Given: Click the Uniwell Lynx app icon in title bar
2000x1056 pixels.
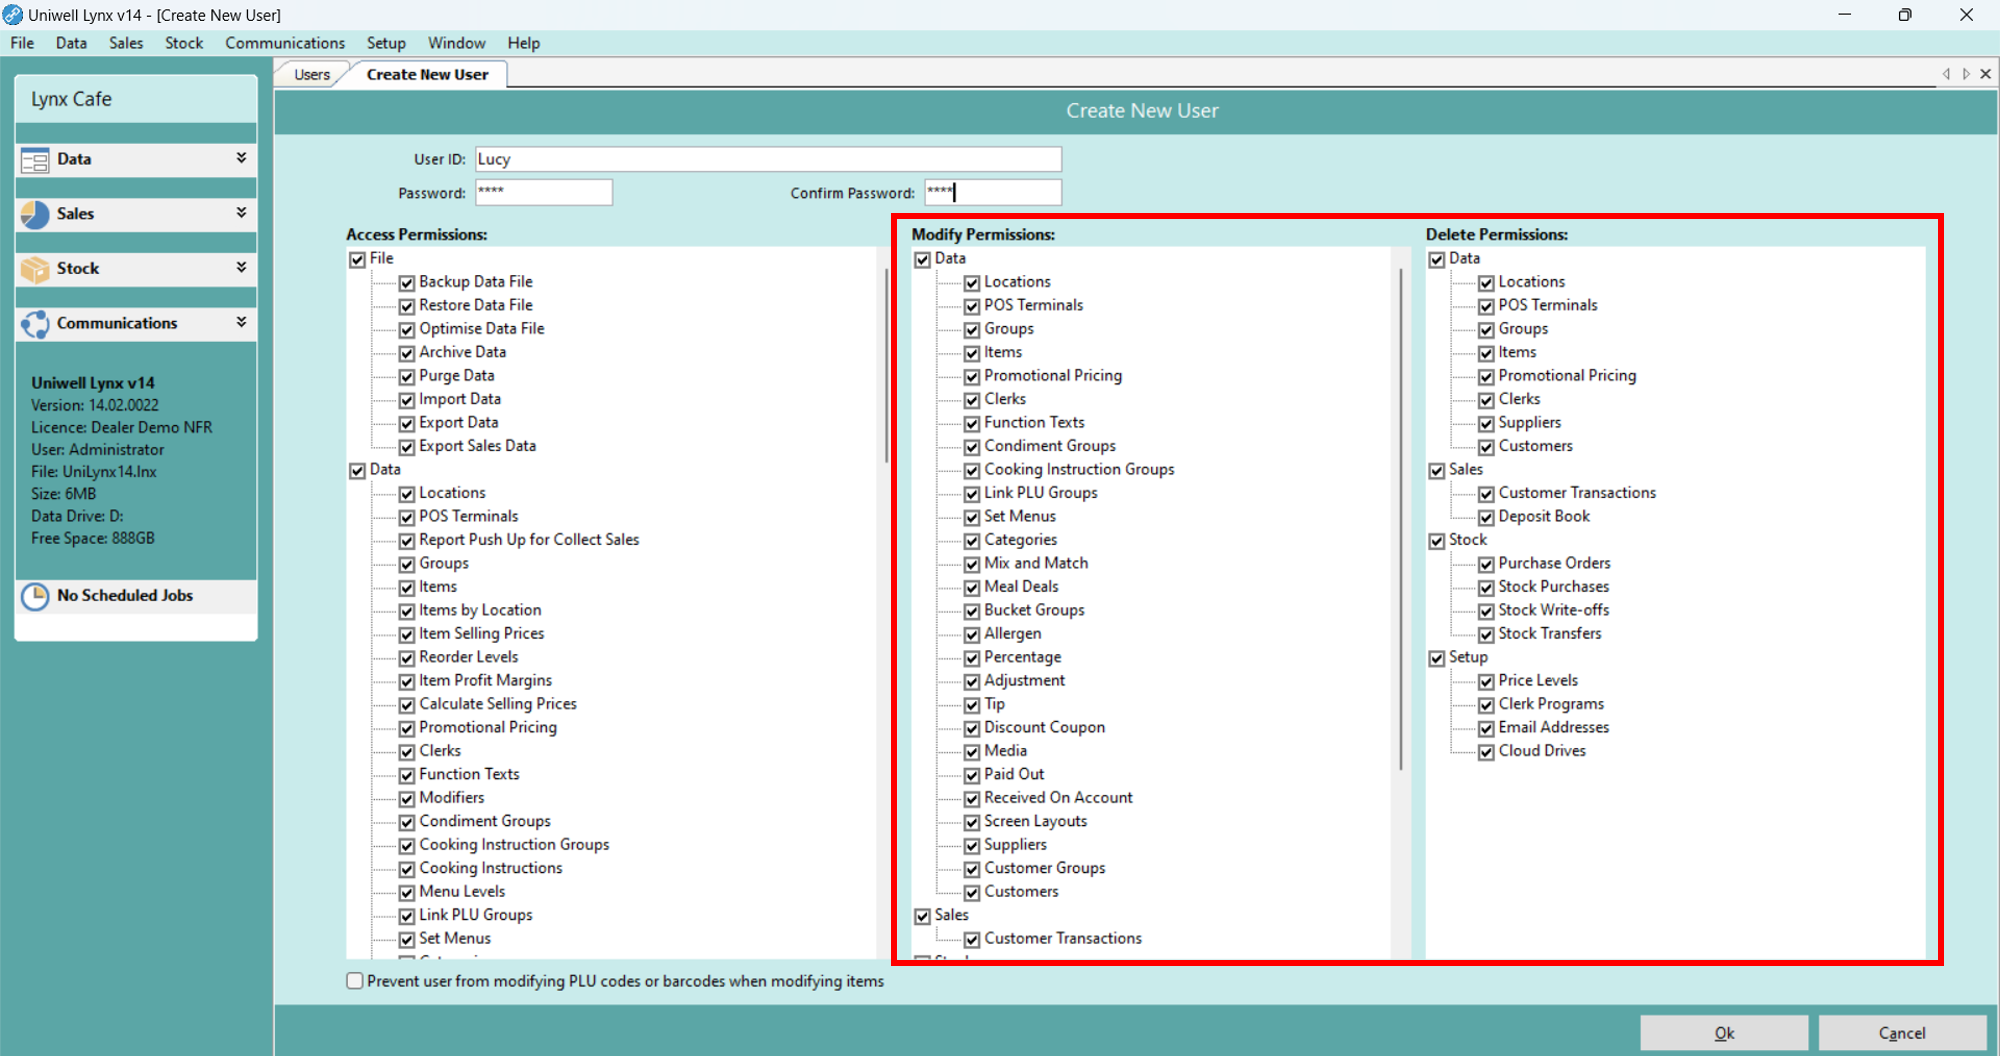Looking at the screenshot, I should tap(12, 15).
